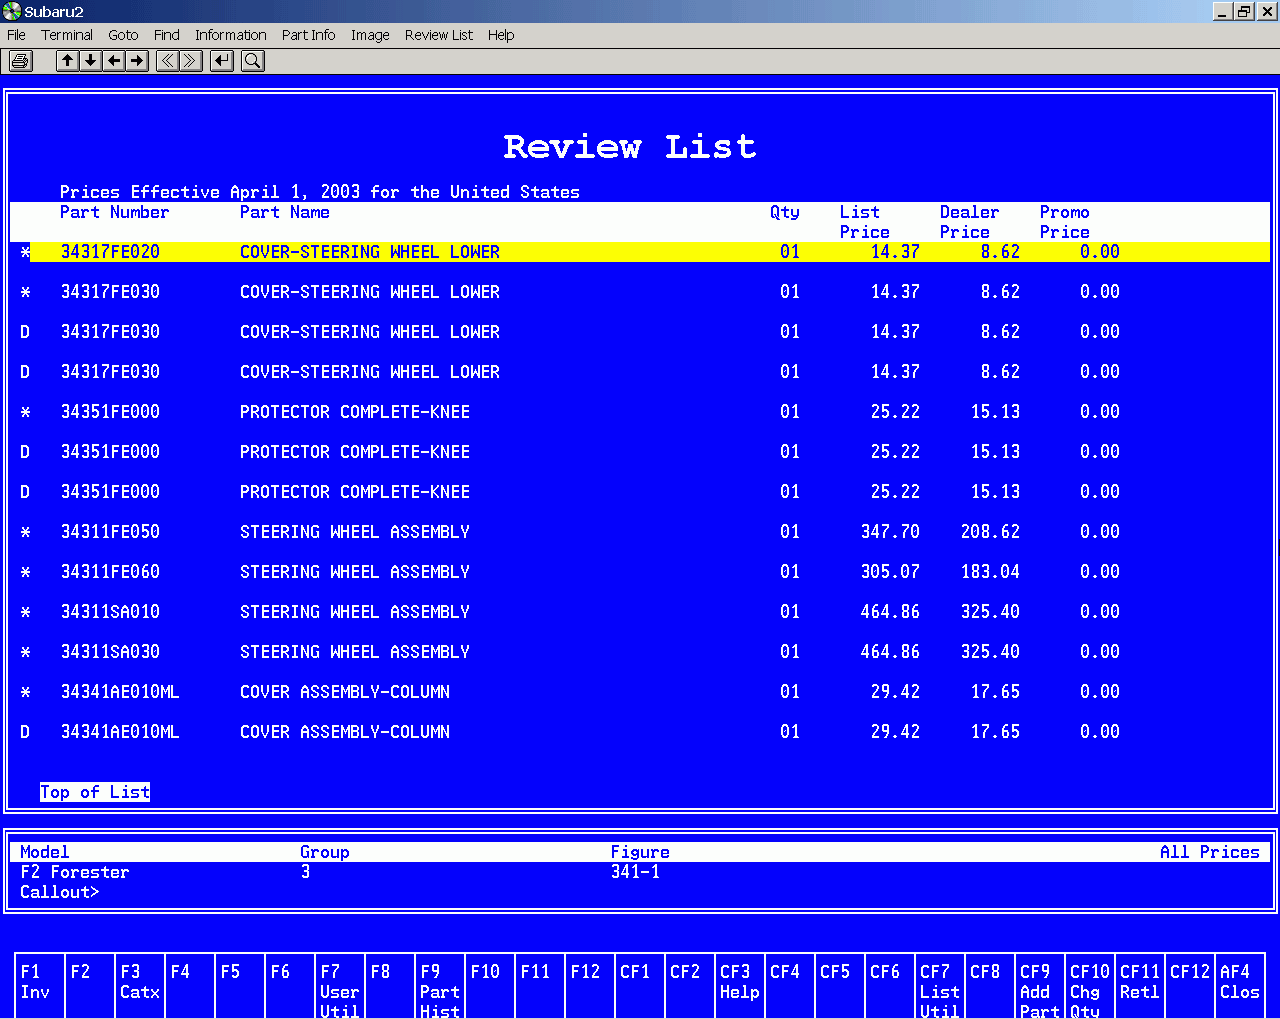Screen dimensions: 1280x1019
Task: Click the Callout> input prompt
Action: pos(60,892)
